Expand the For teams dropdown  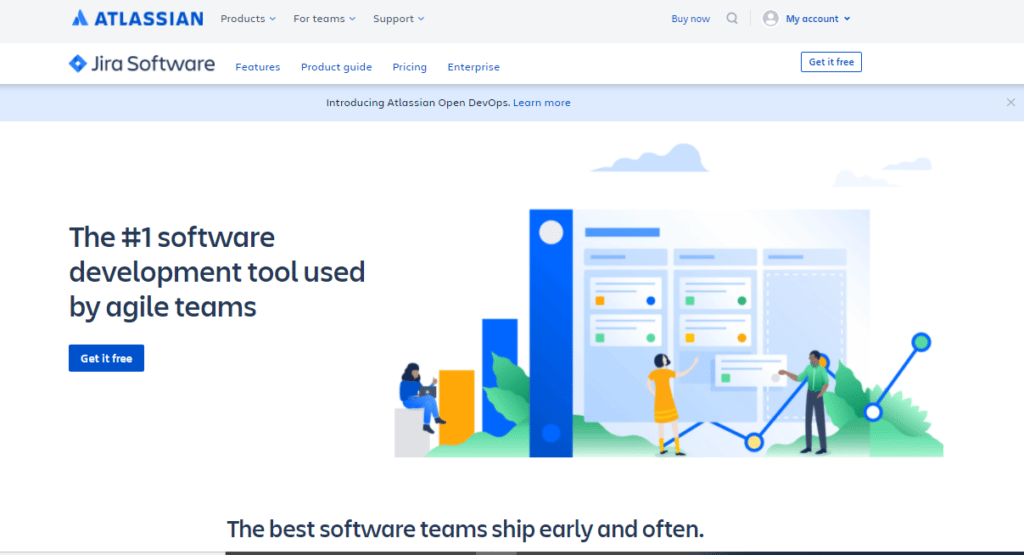325,18
